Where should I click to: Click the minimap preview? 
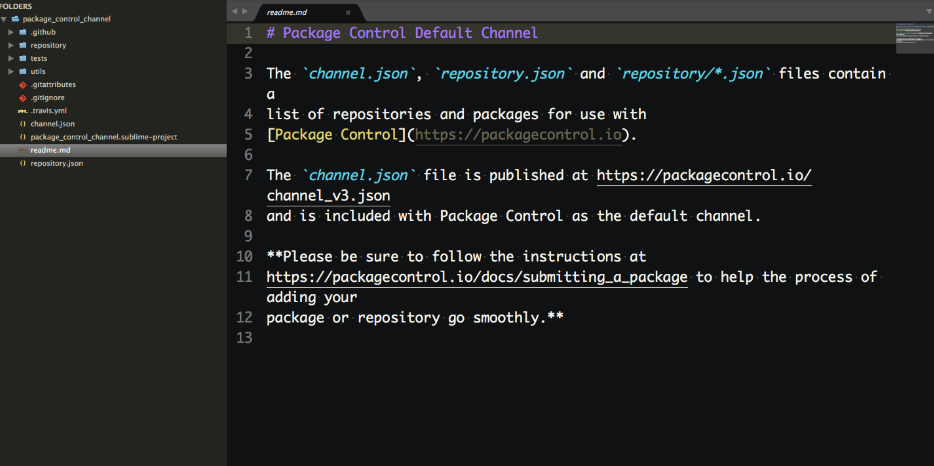point(914,38)
